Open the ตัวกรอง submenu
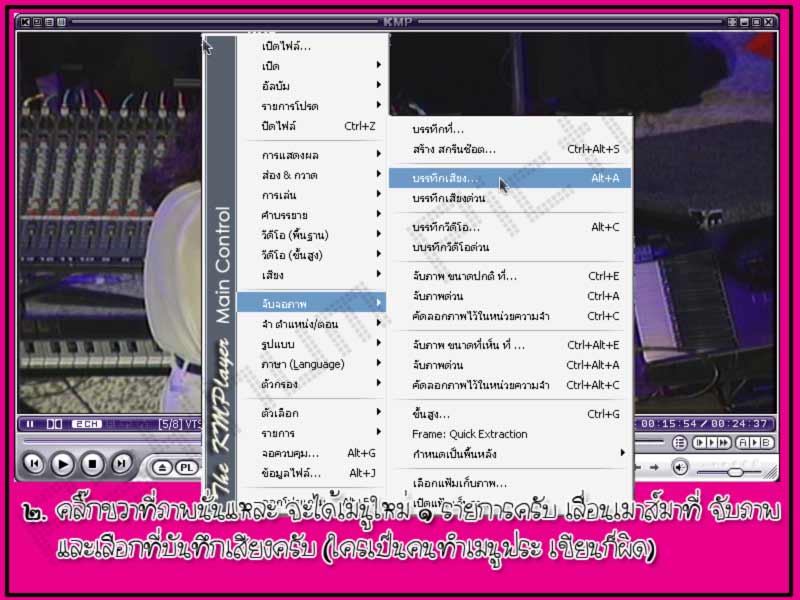The height and width of the screenshot is (600, 800). (311, 384)
